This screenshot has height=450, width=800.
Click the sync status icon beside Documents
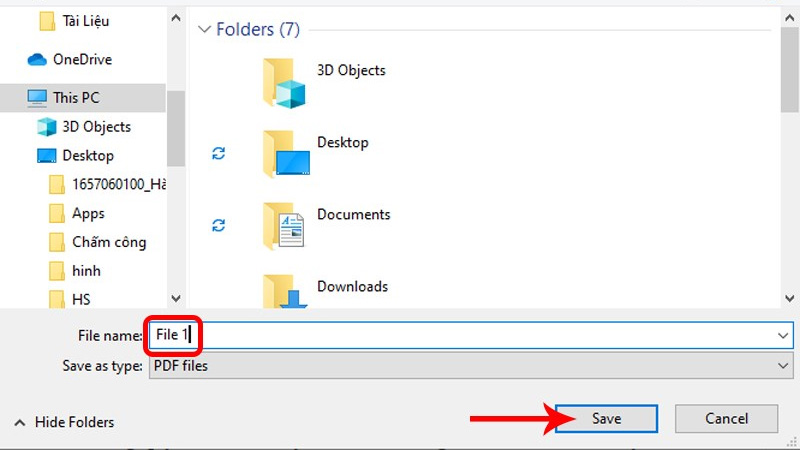click(x=218, y=225)
